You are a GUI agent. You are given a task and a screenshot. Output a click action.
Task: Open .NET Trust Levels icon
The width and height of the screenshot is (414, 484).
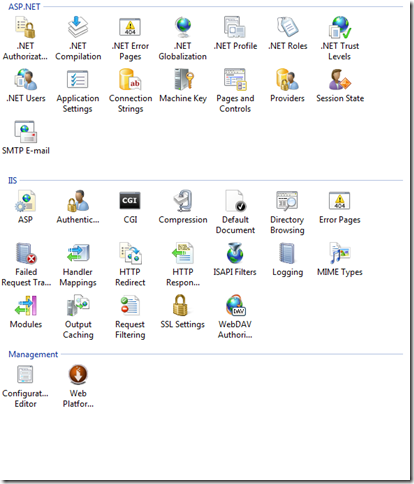pyautogui.click(x=340, y=27)
